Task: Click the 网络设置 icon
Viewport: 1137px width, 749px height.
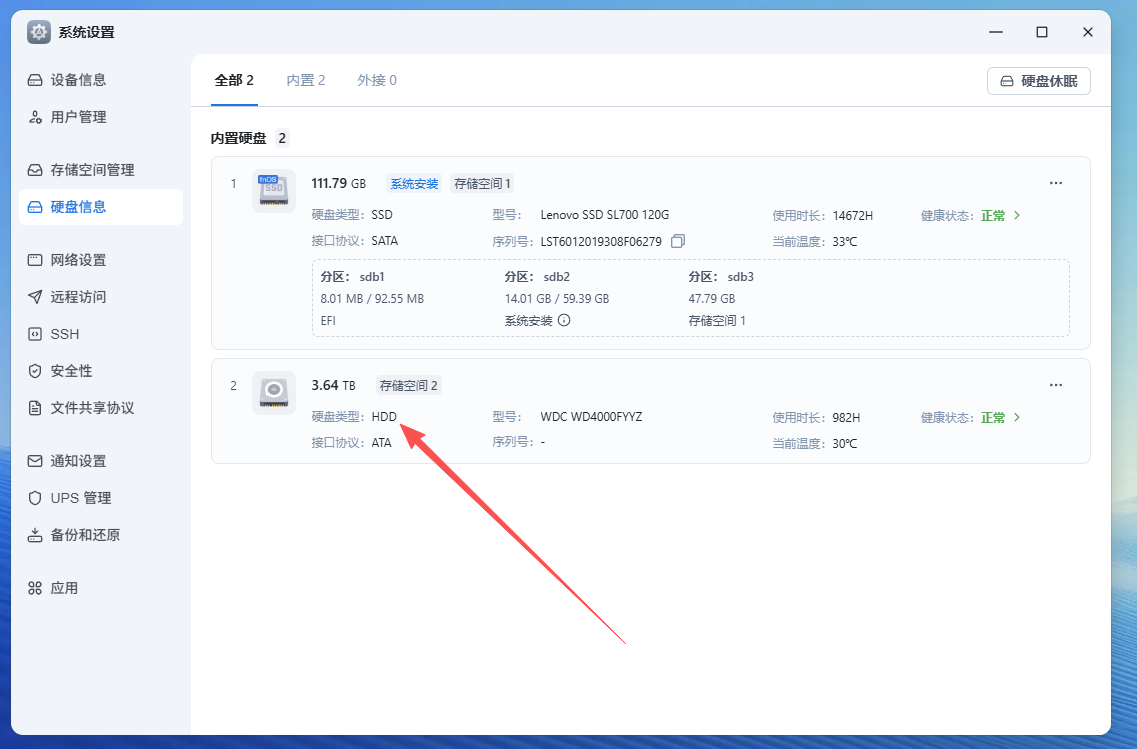Action: coord(35,260)
